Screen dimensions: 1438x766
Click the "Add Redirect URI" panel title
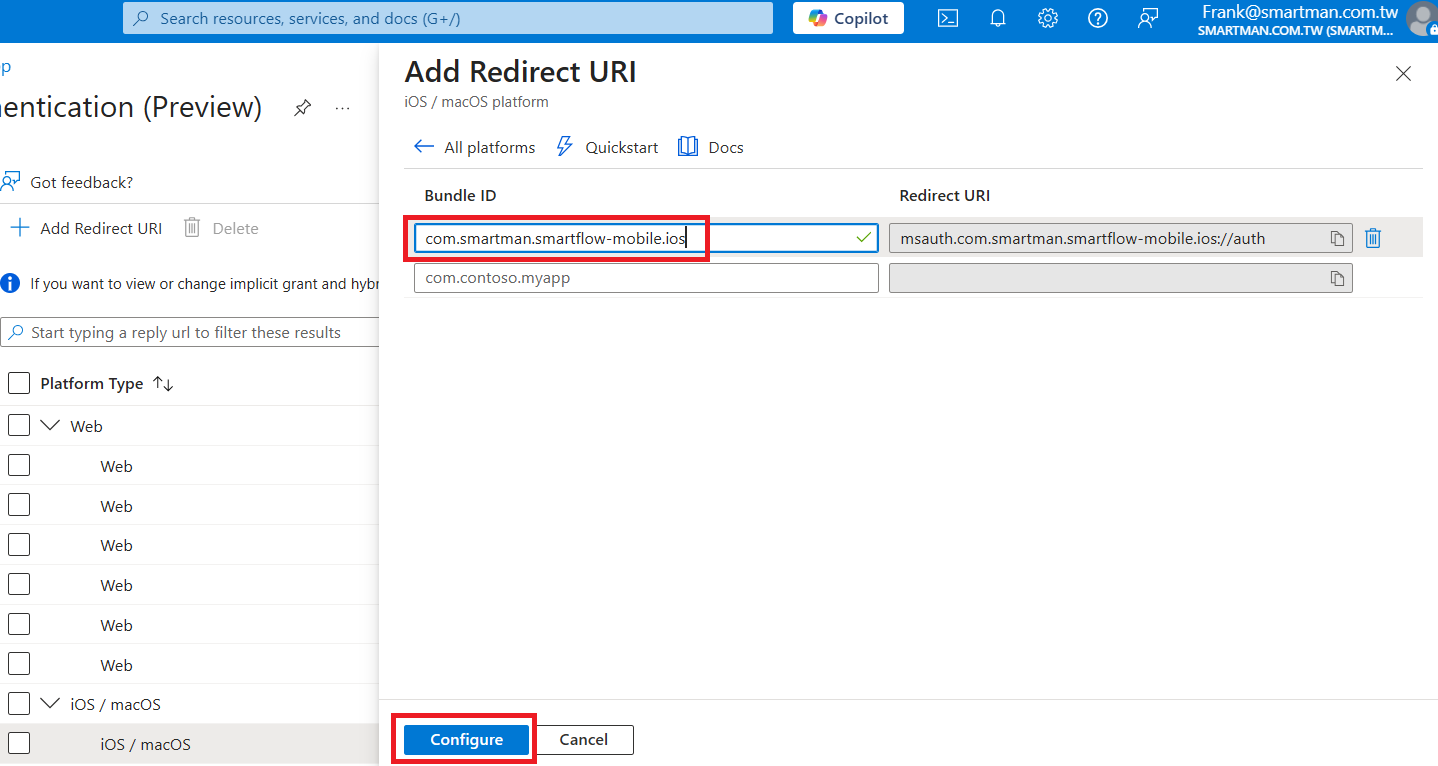520,72
